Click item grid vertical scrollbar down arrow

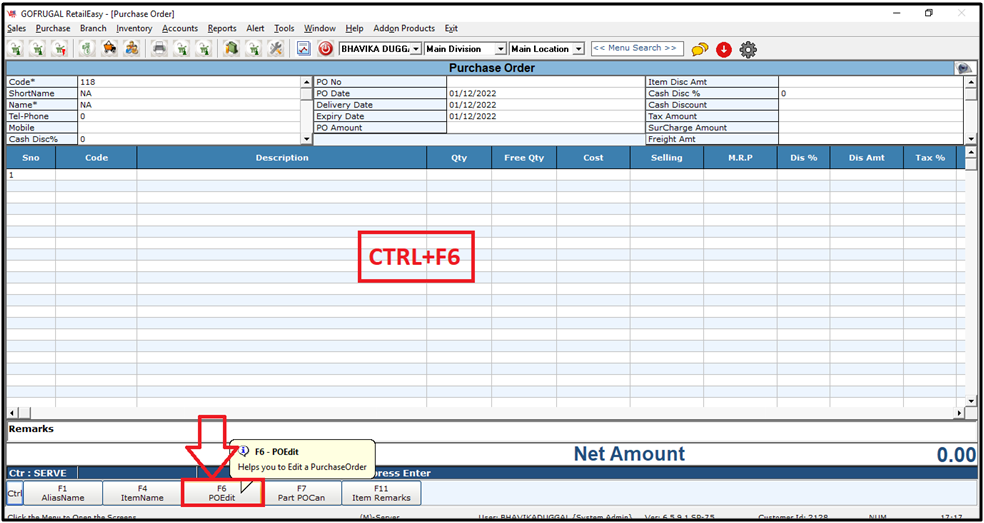pos(971,401)
